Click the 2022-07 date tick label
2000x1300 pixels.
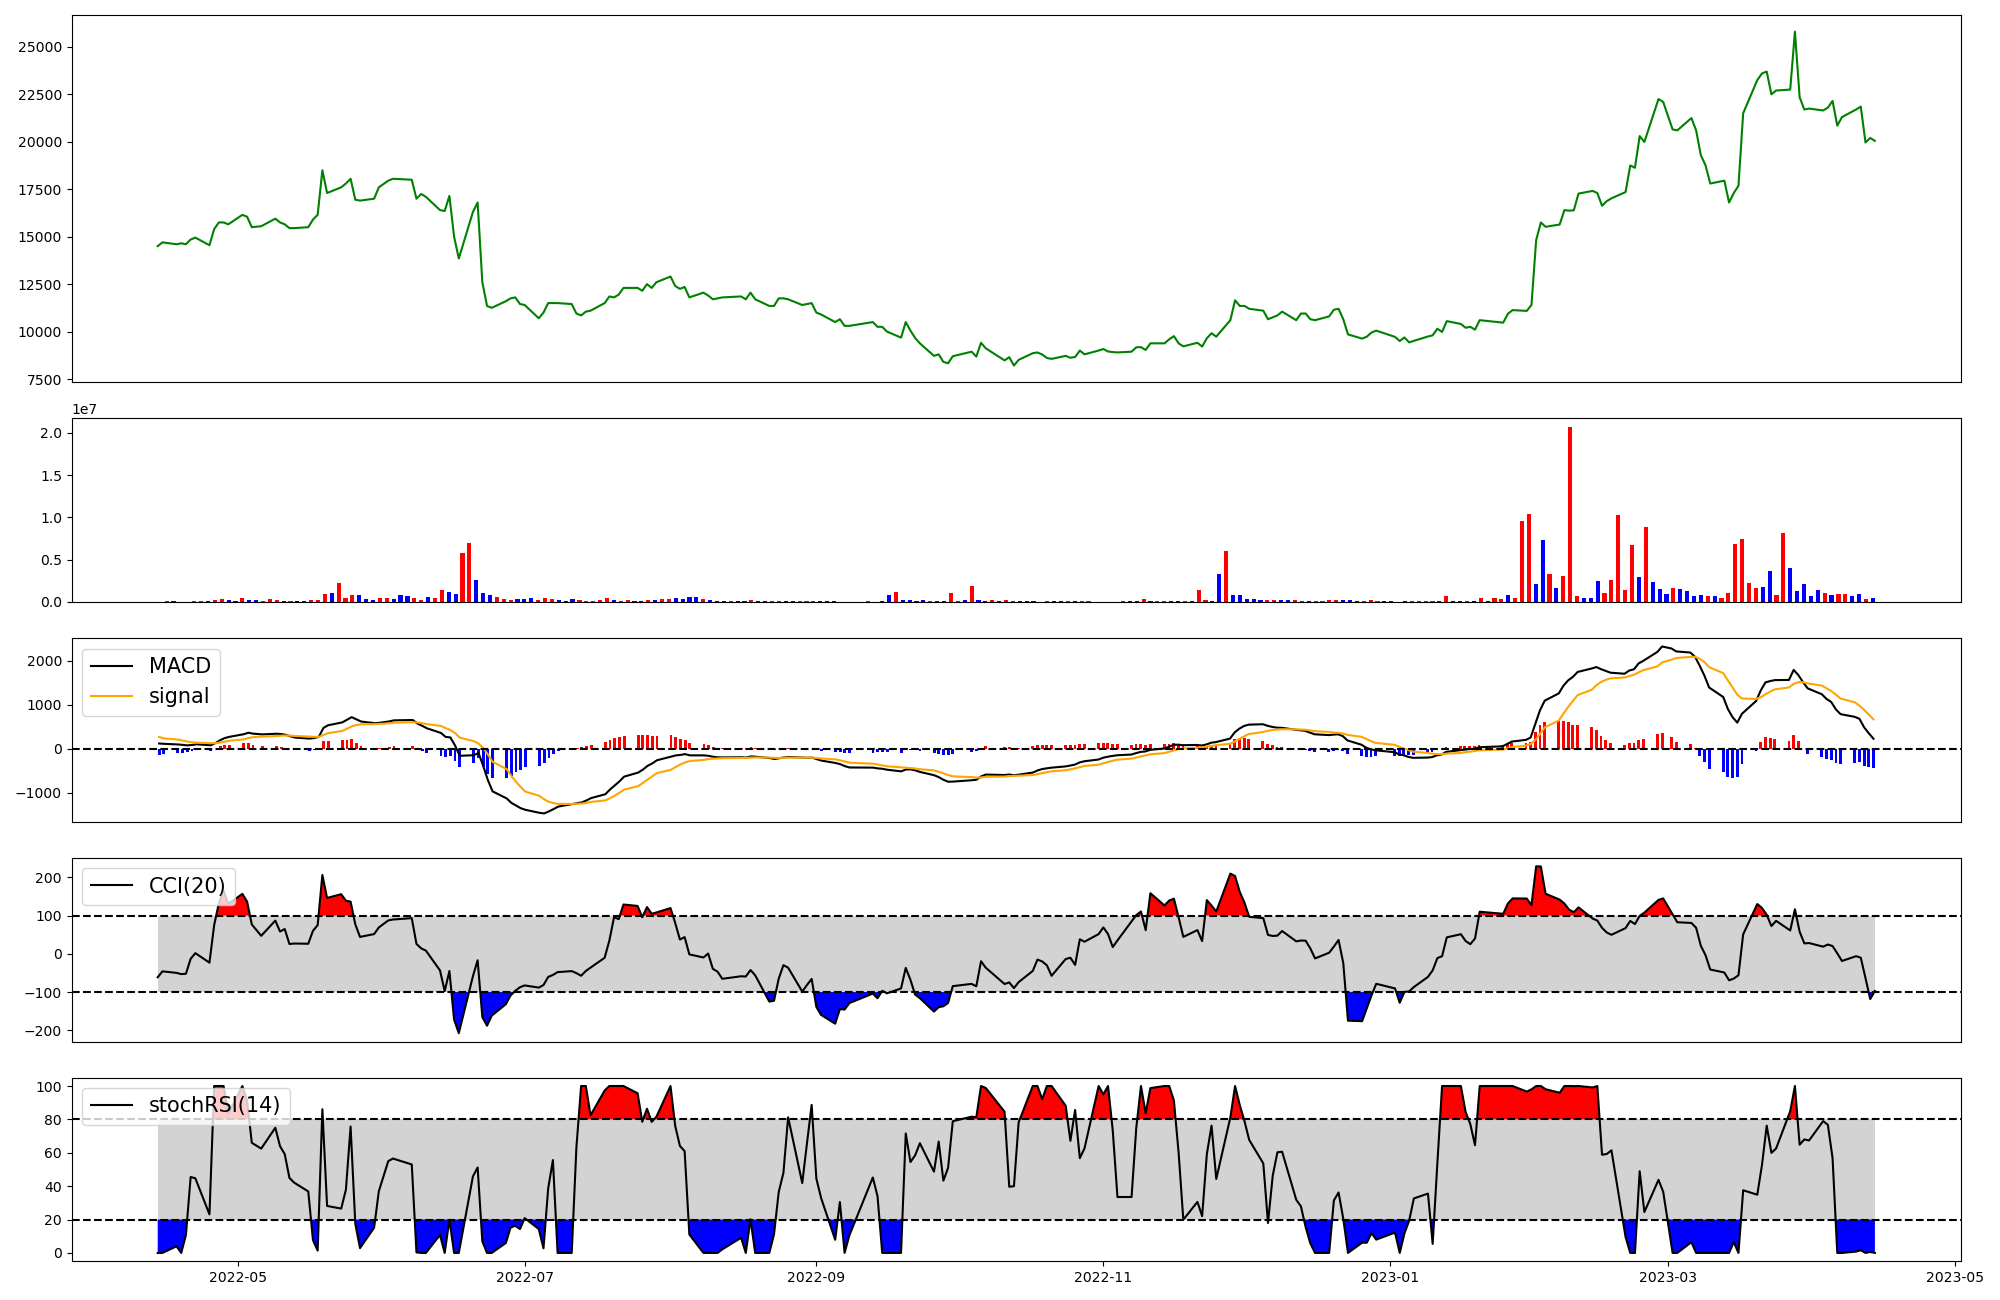[x=524, y=1277]
